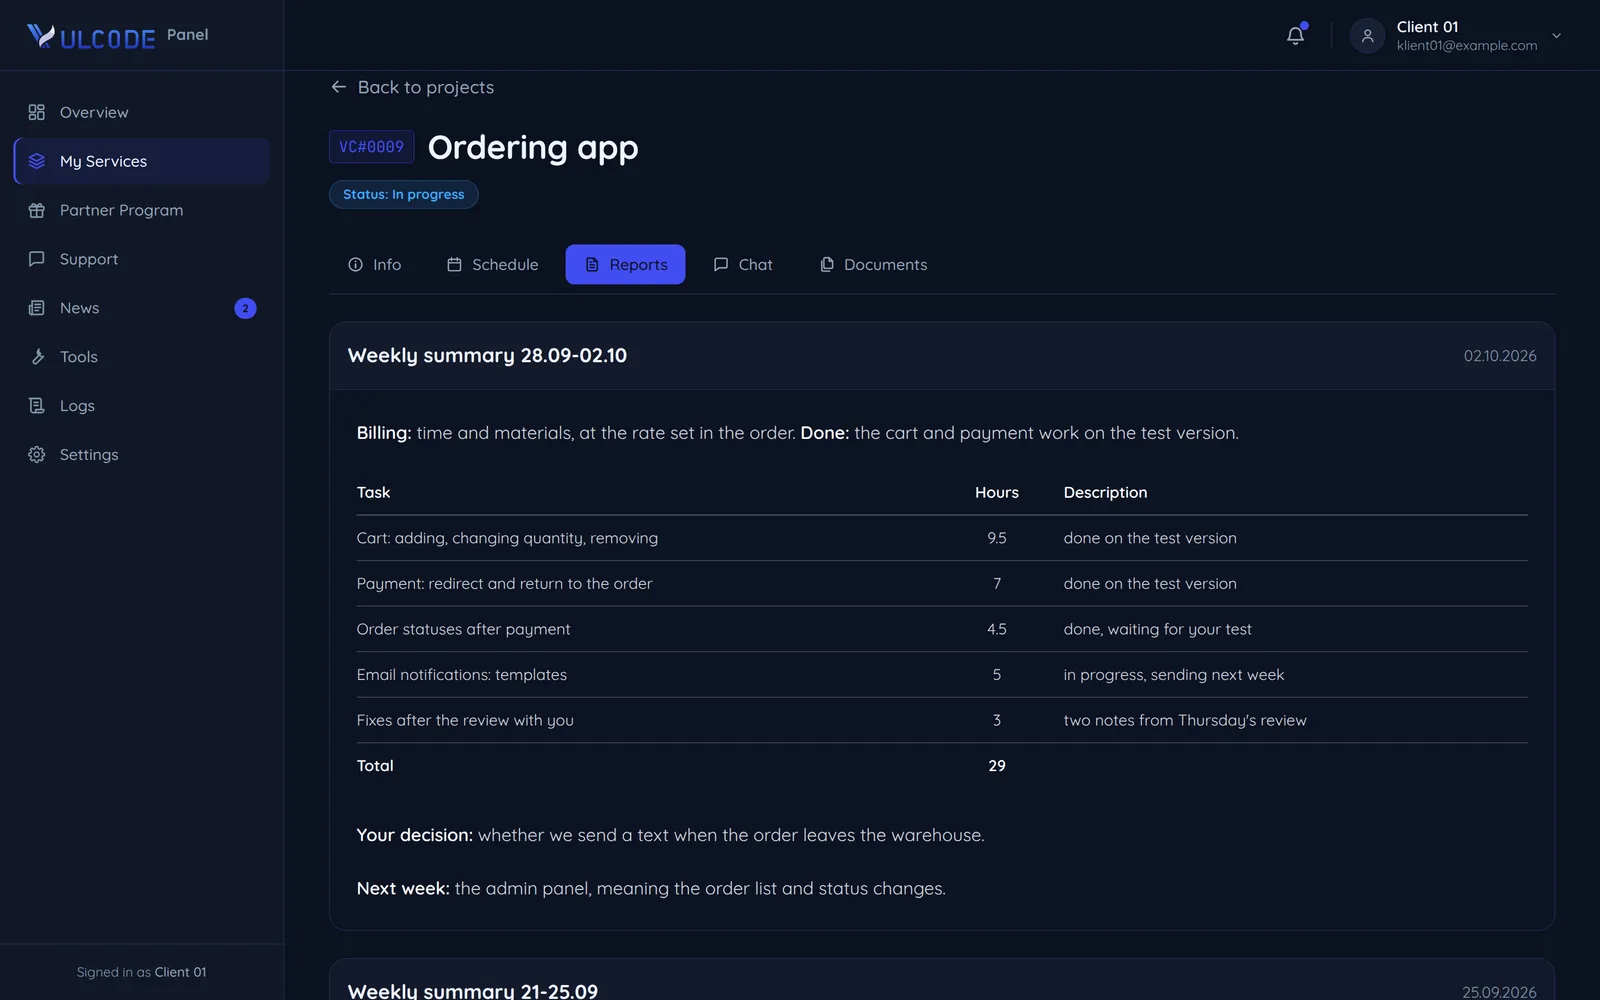Click the Billing time and materials line
Viewport: 1600px width, 1000px height.
tap(797, 433)
